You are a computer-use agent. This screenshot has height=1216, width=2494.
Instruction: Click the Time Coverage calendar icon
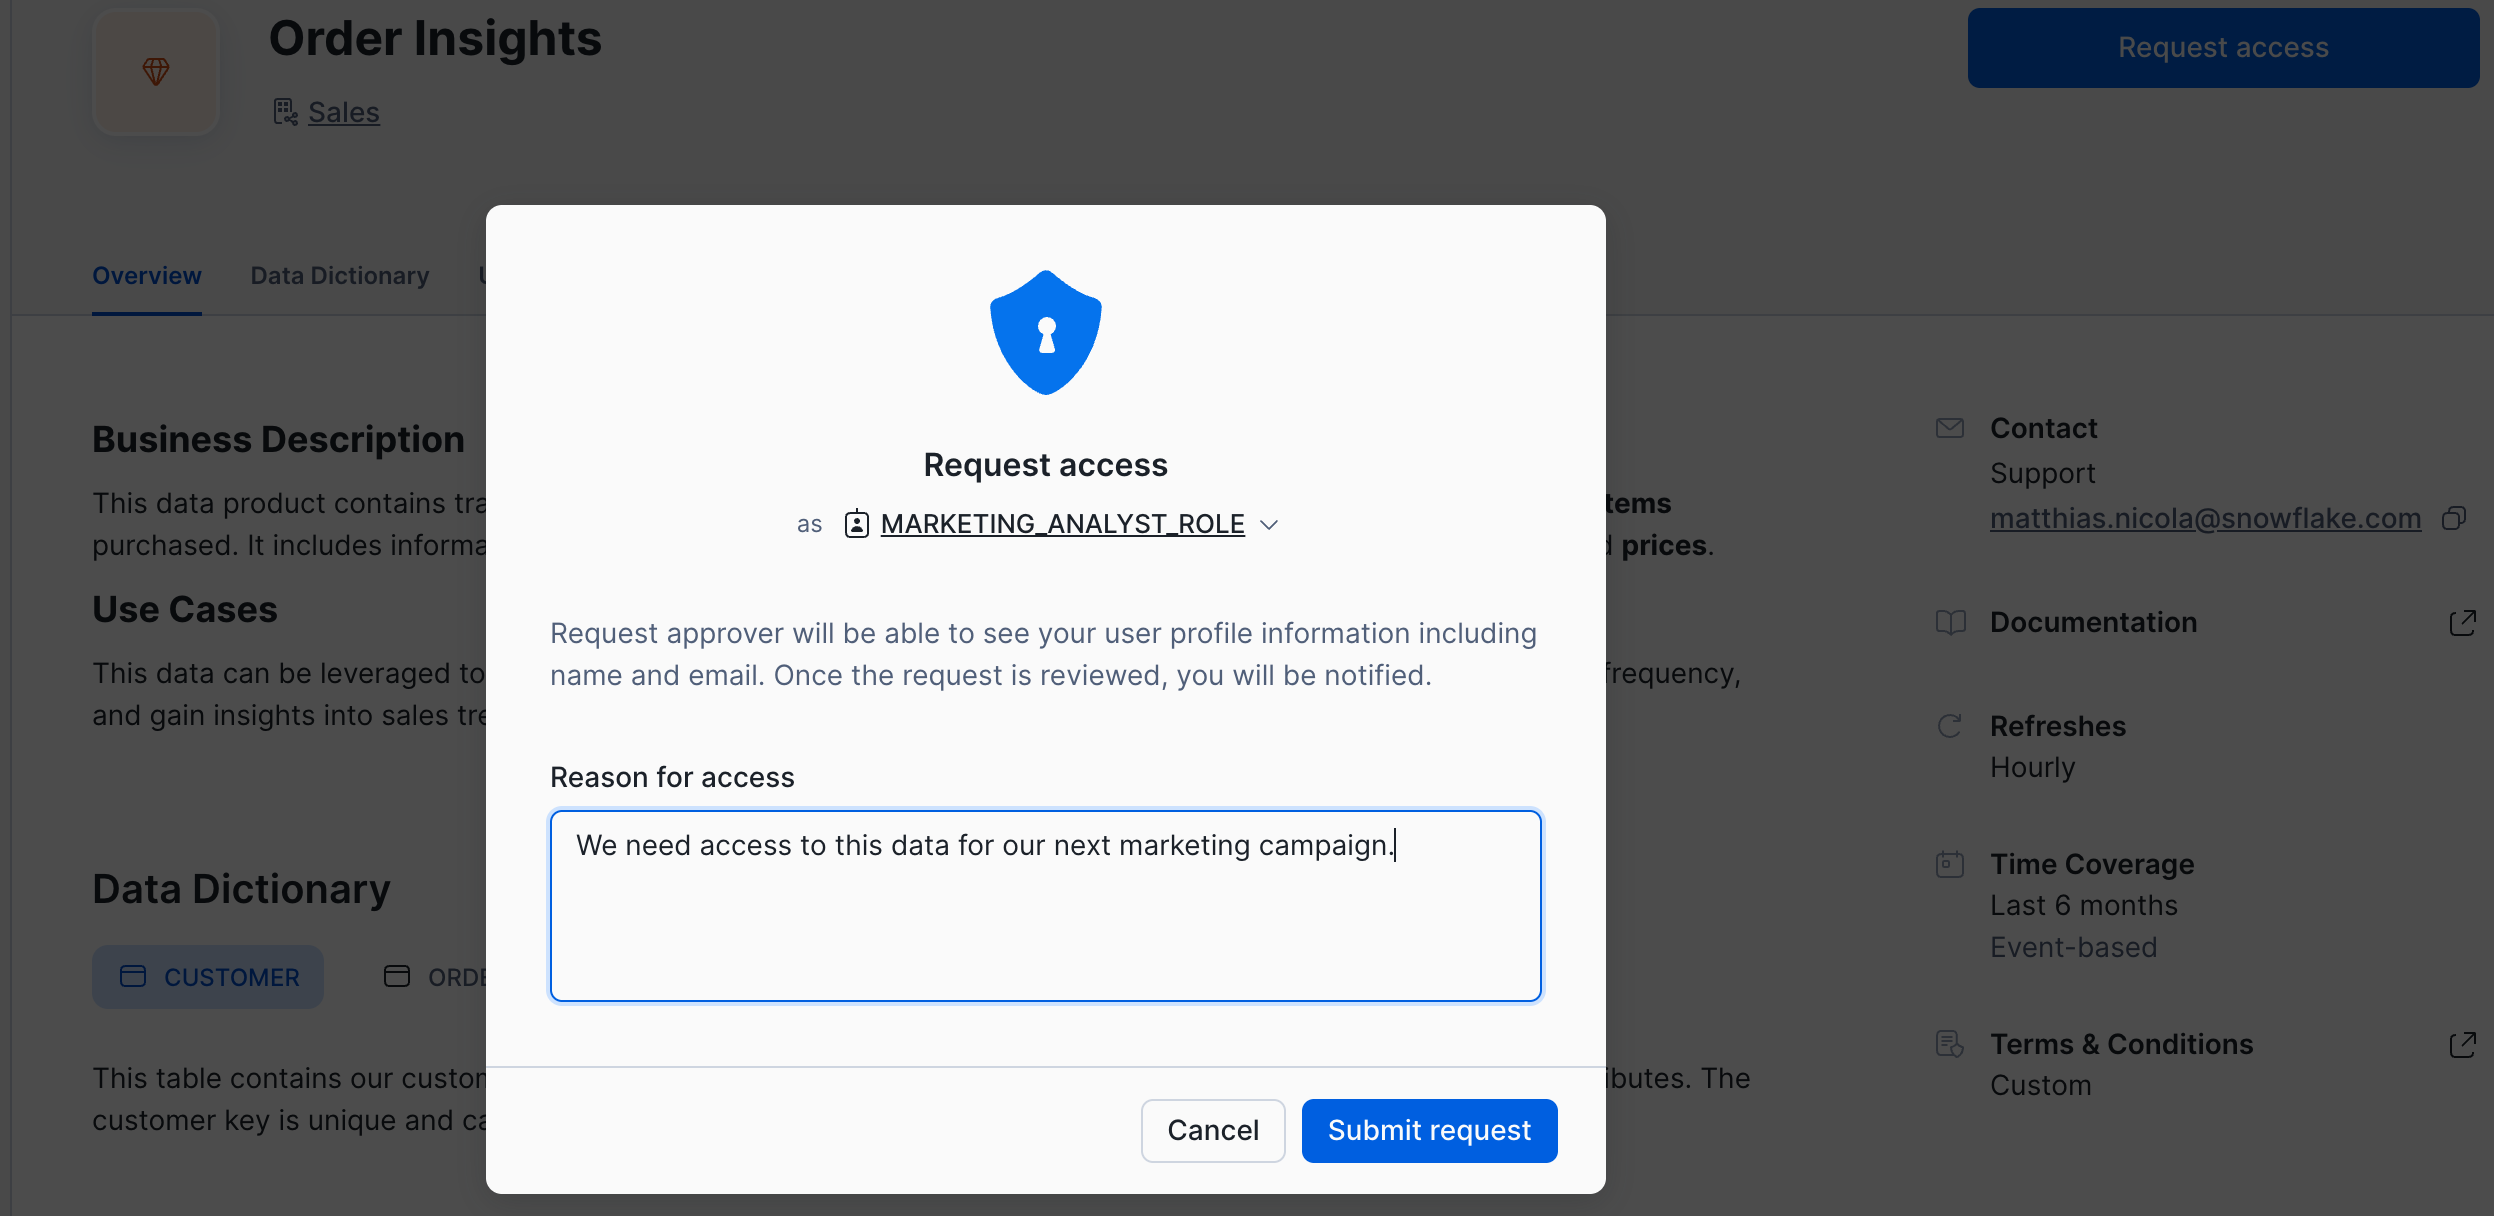1950,864
